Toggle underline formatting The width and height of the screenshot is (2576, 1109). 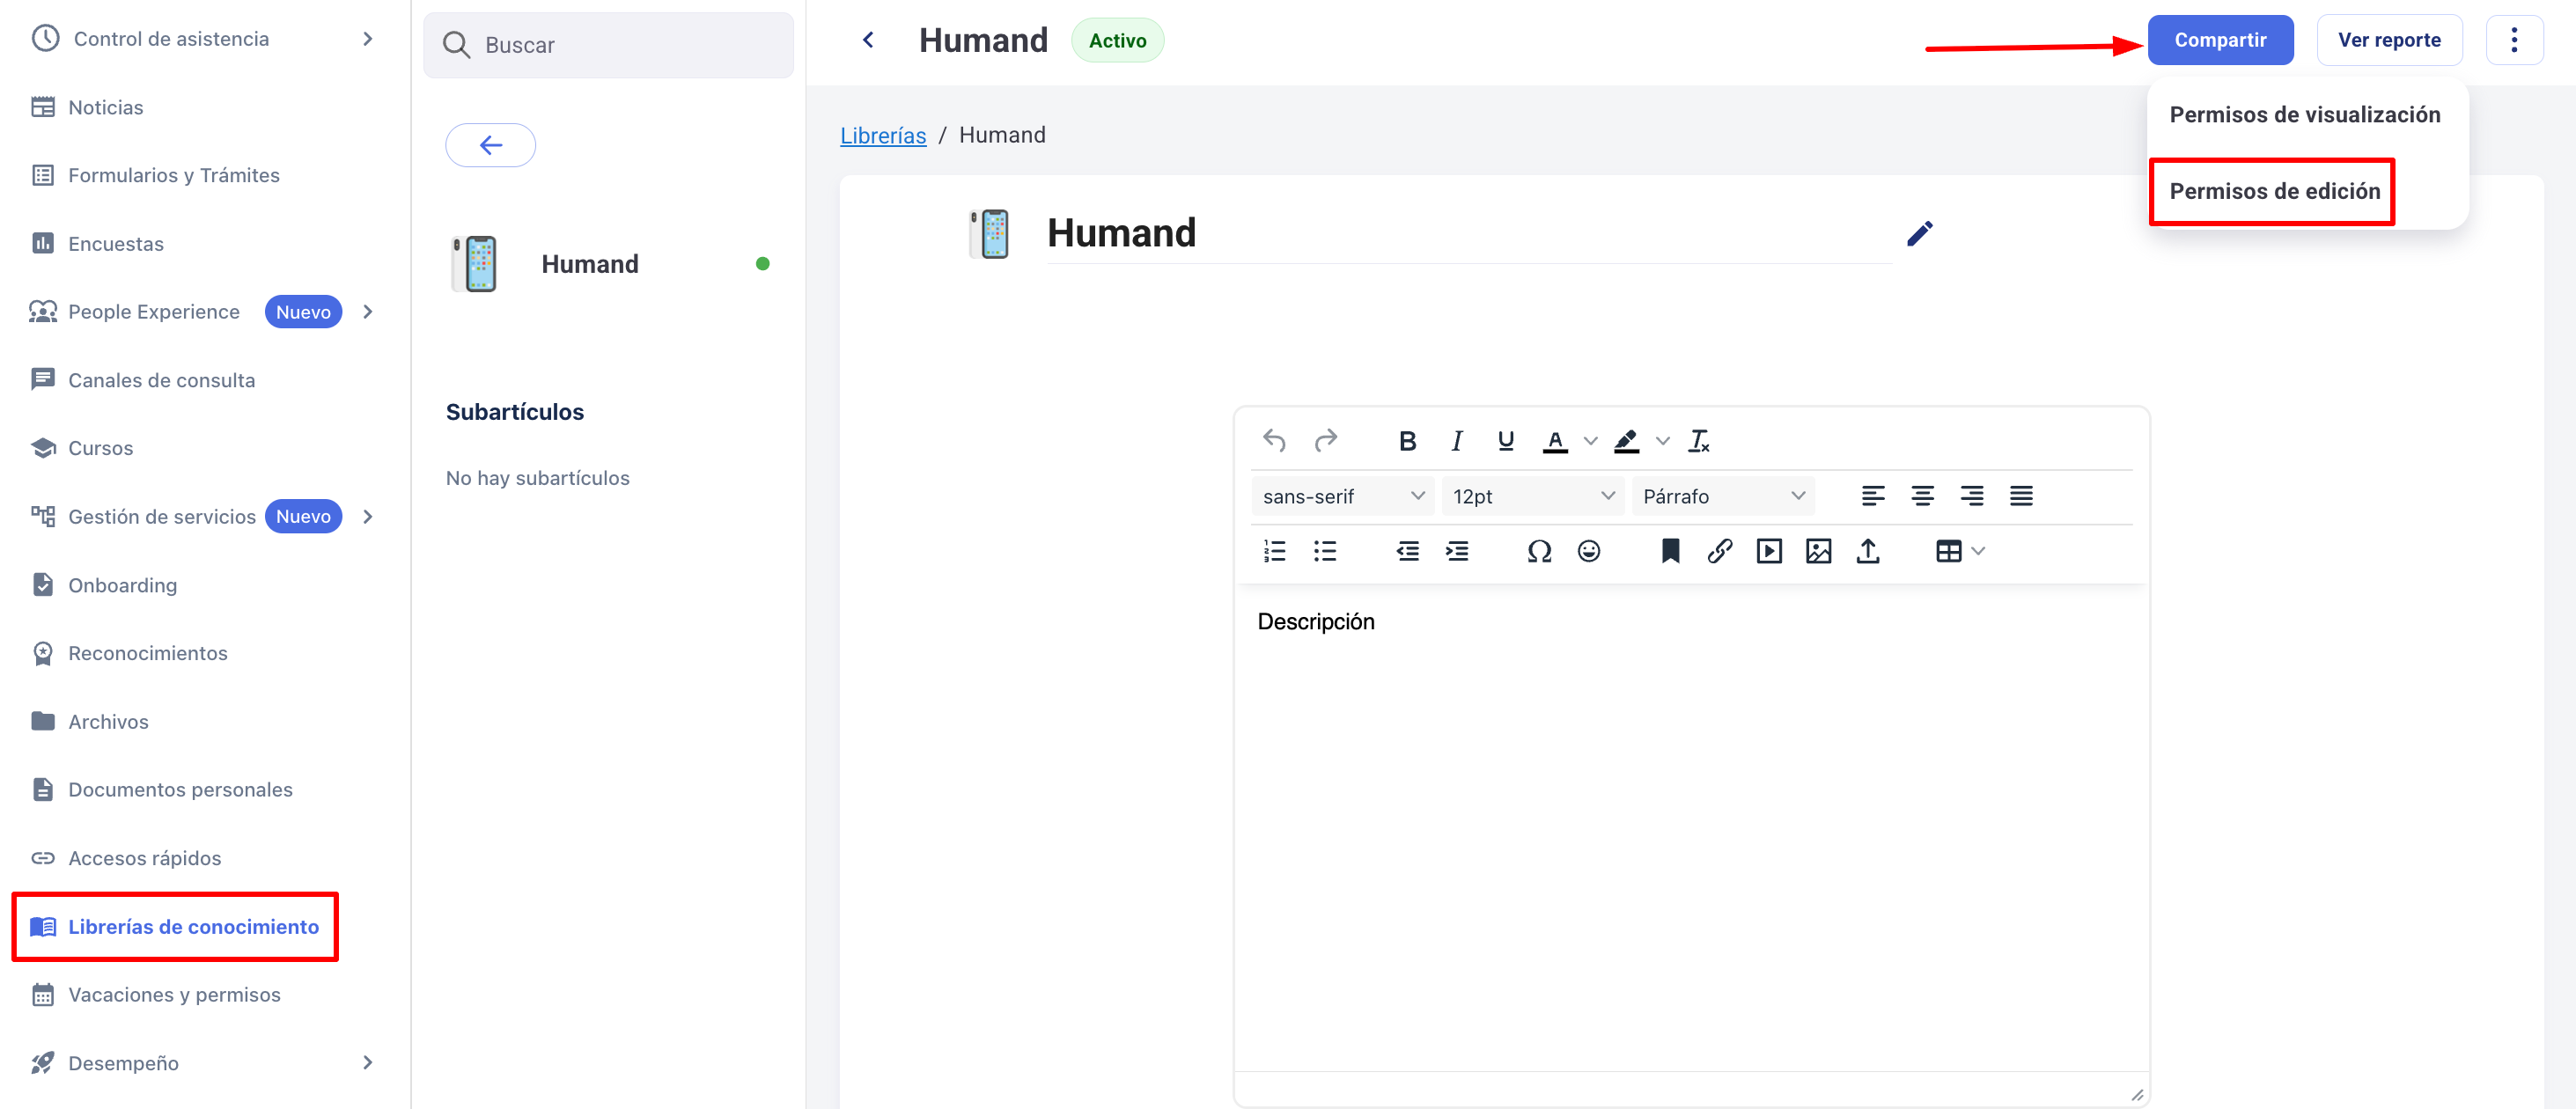(x=1505, y=441)
